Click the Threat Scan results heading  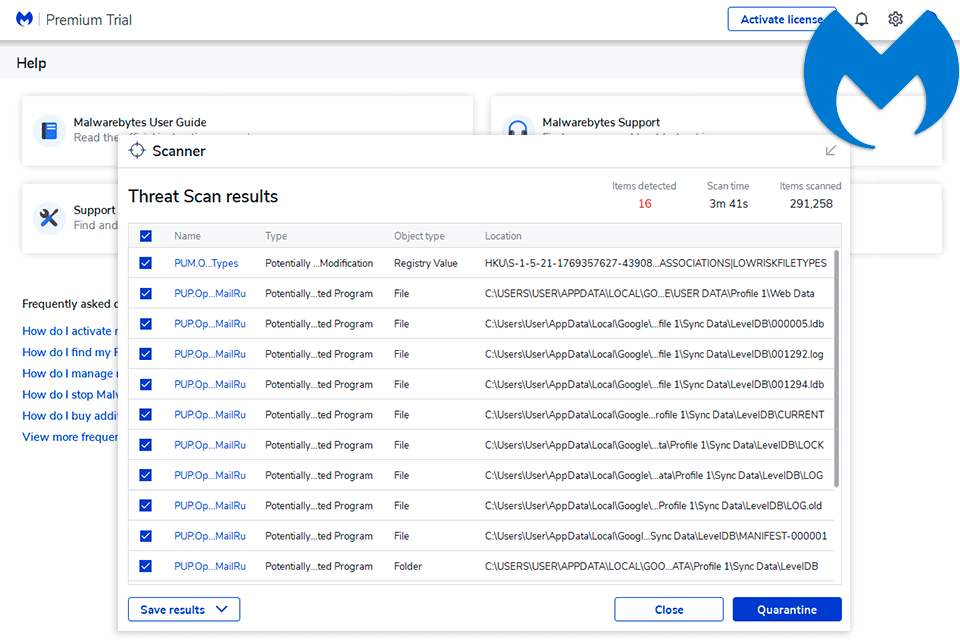click(x=203, y=196)
